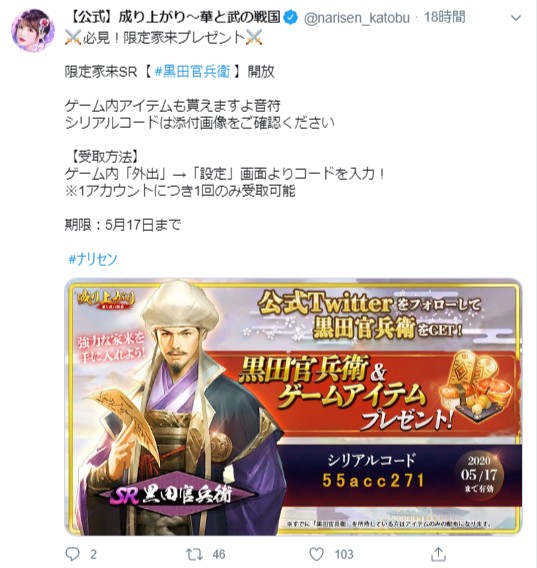The height and width of the screenshot is (568, 537).
Task: Click the retweet count 46
Action: 219,554
